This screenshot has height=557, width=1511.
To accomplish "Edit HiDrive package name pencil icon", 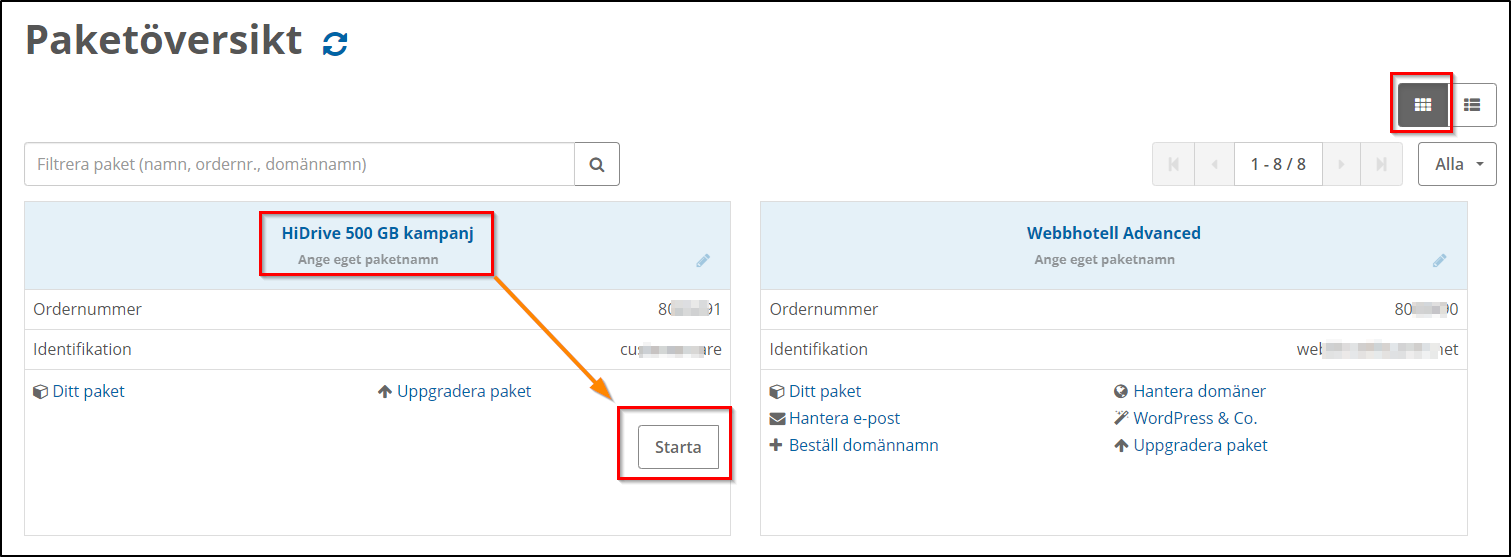I will tap(703, 260).
